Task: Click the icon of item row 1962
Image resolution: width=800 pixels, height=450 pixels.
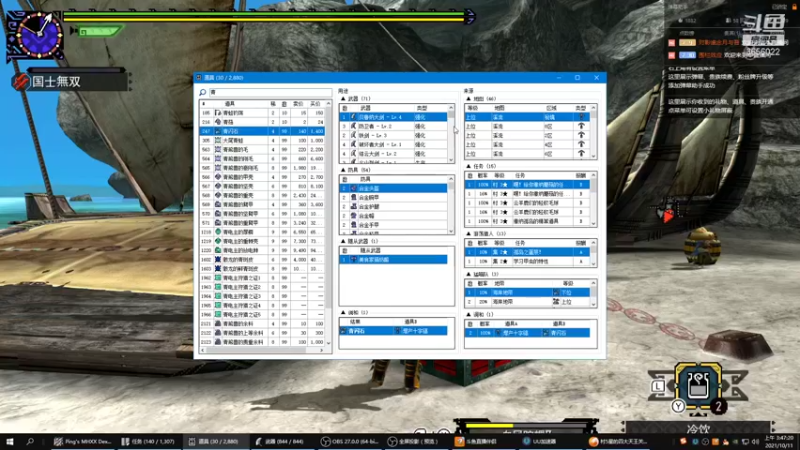Action: pyautogui.click(x=218, y=278)
